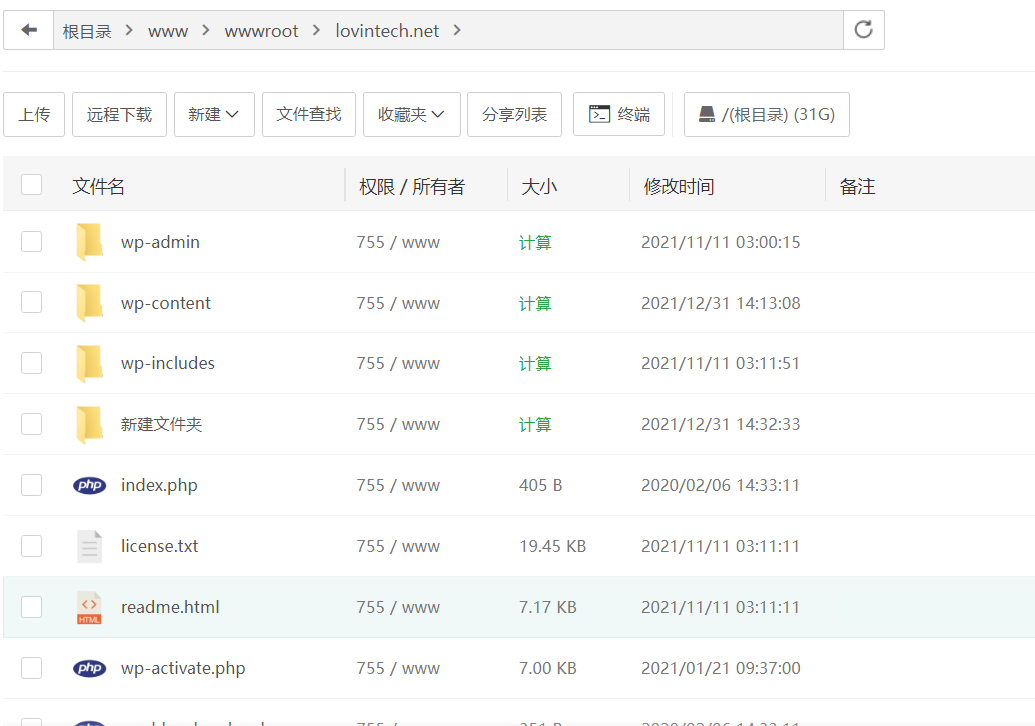Open the 终端 terminal button
Image resolution: width=1035 pixels, height=726 pixels.
point(618,114)
